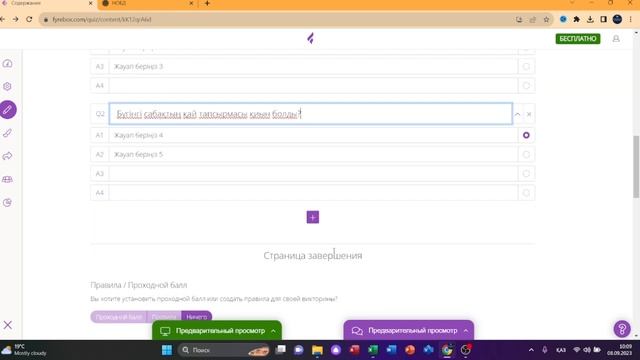Open the dashboard gauge icon in sidebar
The width and height of the screenshot is (640, 360).
(7, 64)
